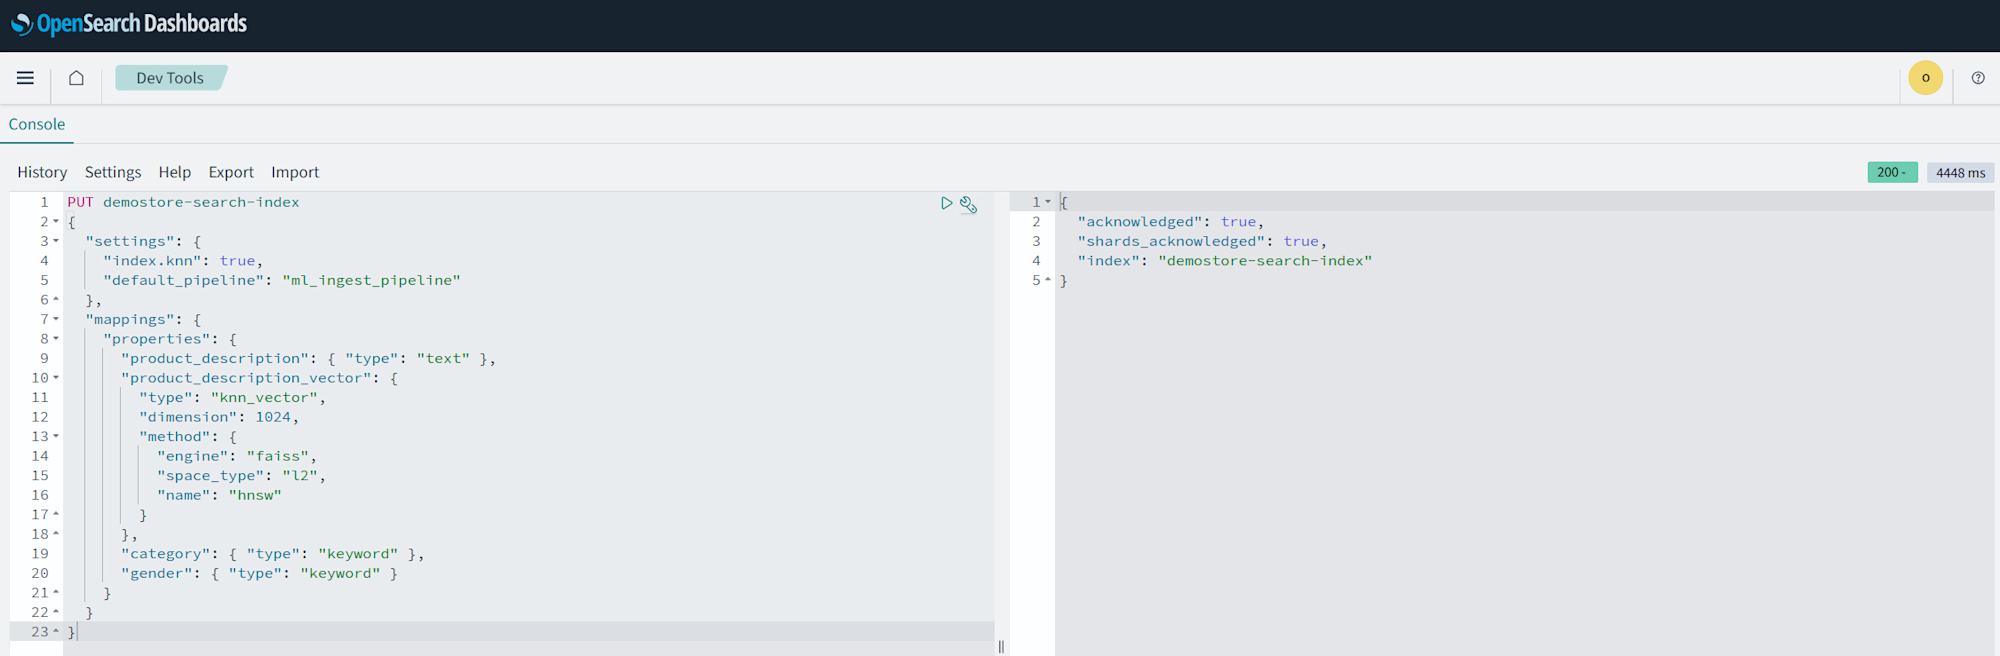The image size is (2000, 656).
Task: Open the wrench request options icon
Action: 968,204
